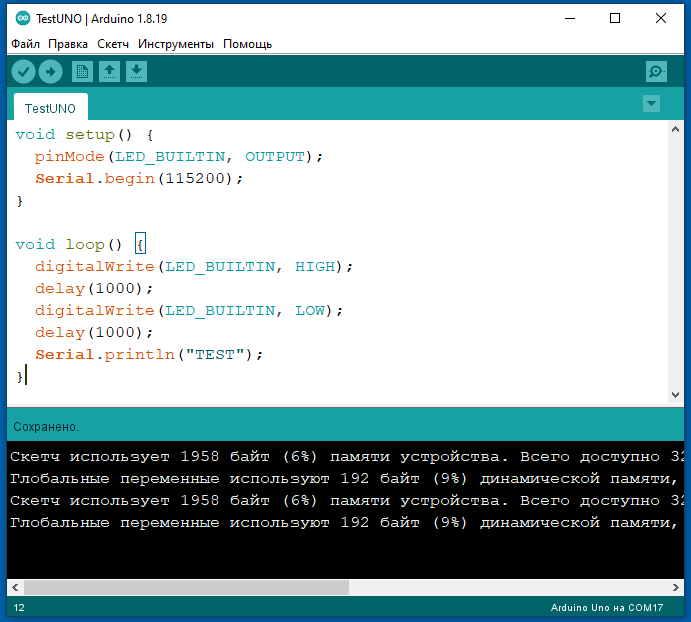Click the 'pinMode(LED_BUILTIN, OUTPUT);' line
The image size is (691, 622).
[x=179, y=156]
